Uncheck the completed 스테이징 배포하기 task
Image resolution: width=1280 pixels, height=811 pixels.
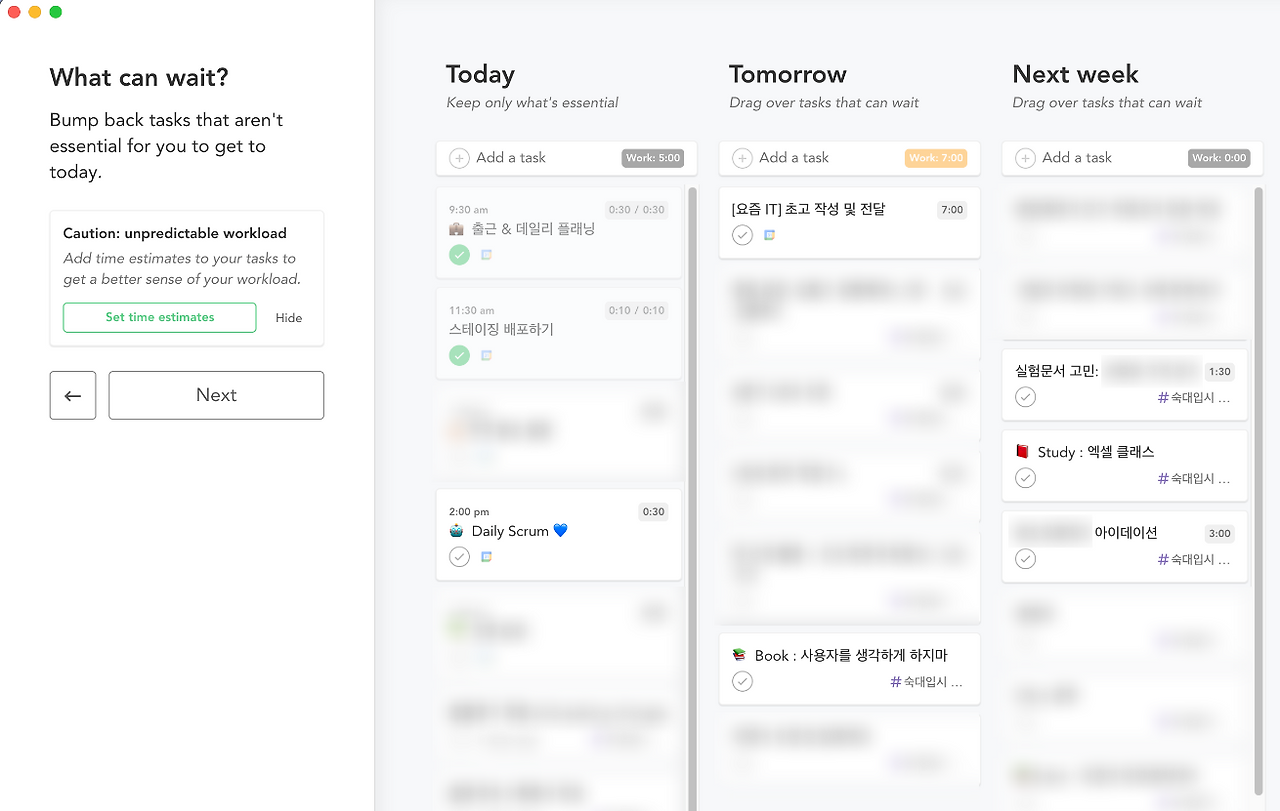pos(459,355)
